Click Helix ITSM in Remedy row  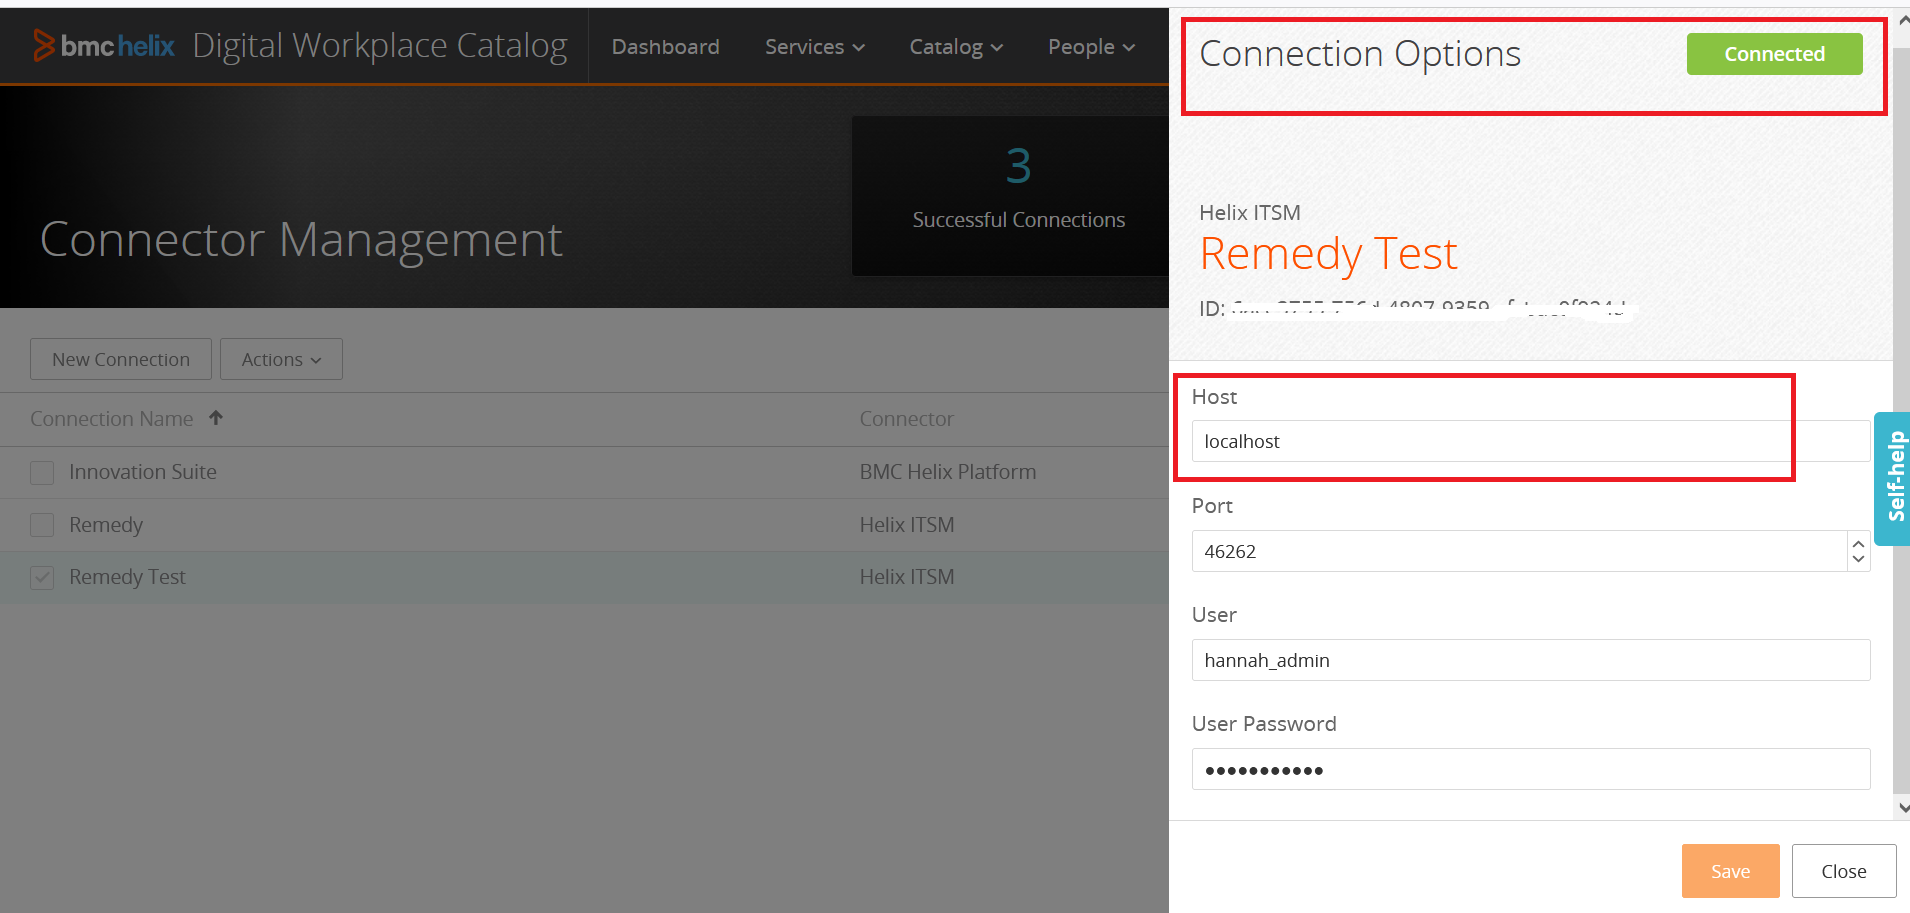tap(907, 525)
